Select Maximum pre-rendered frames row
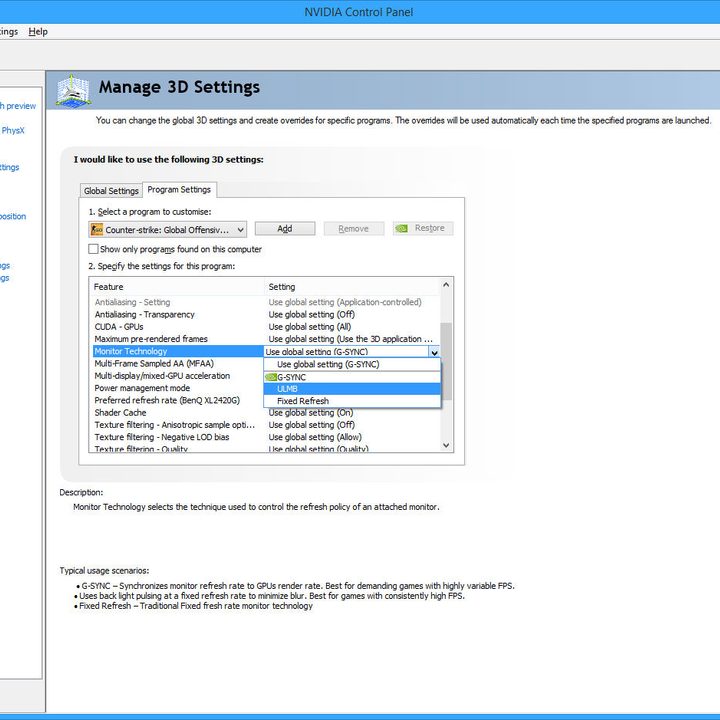 (x=266, y=339)
